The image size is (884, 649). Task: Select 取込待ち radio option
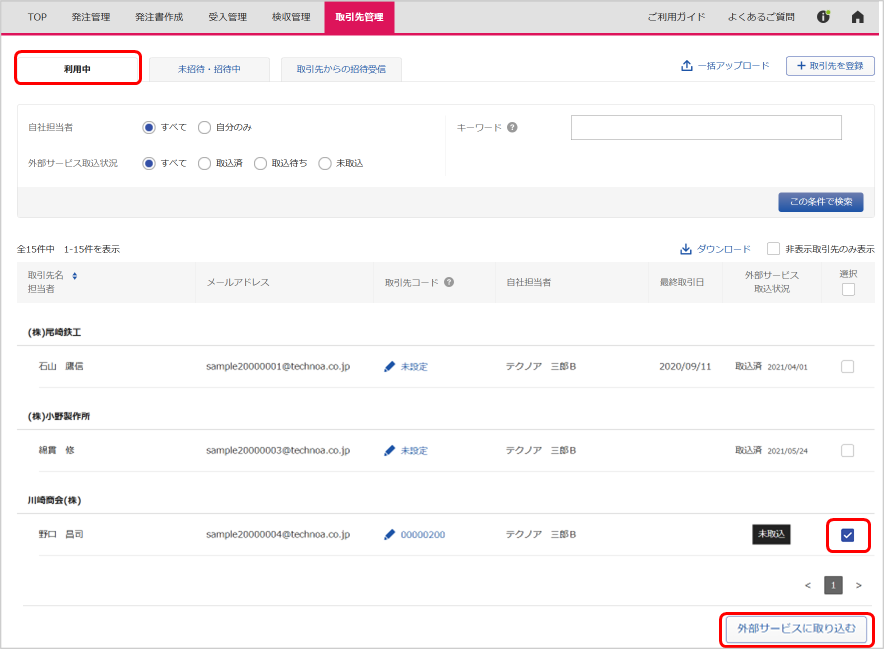(260, 163)
